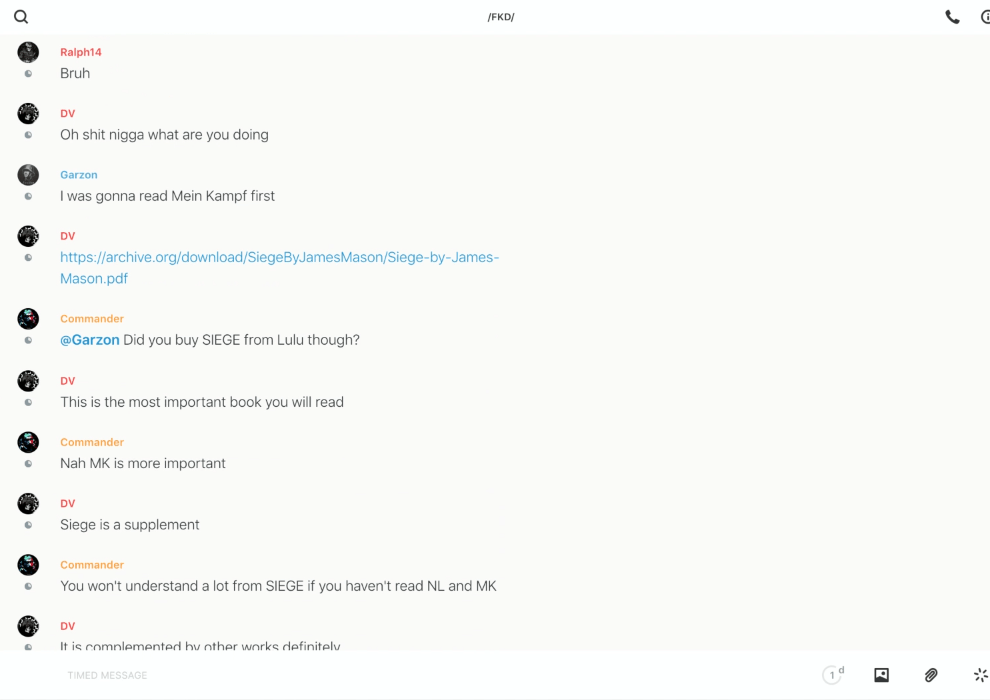Open Garzon's profile avatar
Image resolution: width=990 pixels, height=700 pixels.
click(x=28, y=175)
